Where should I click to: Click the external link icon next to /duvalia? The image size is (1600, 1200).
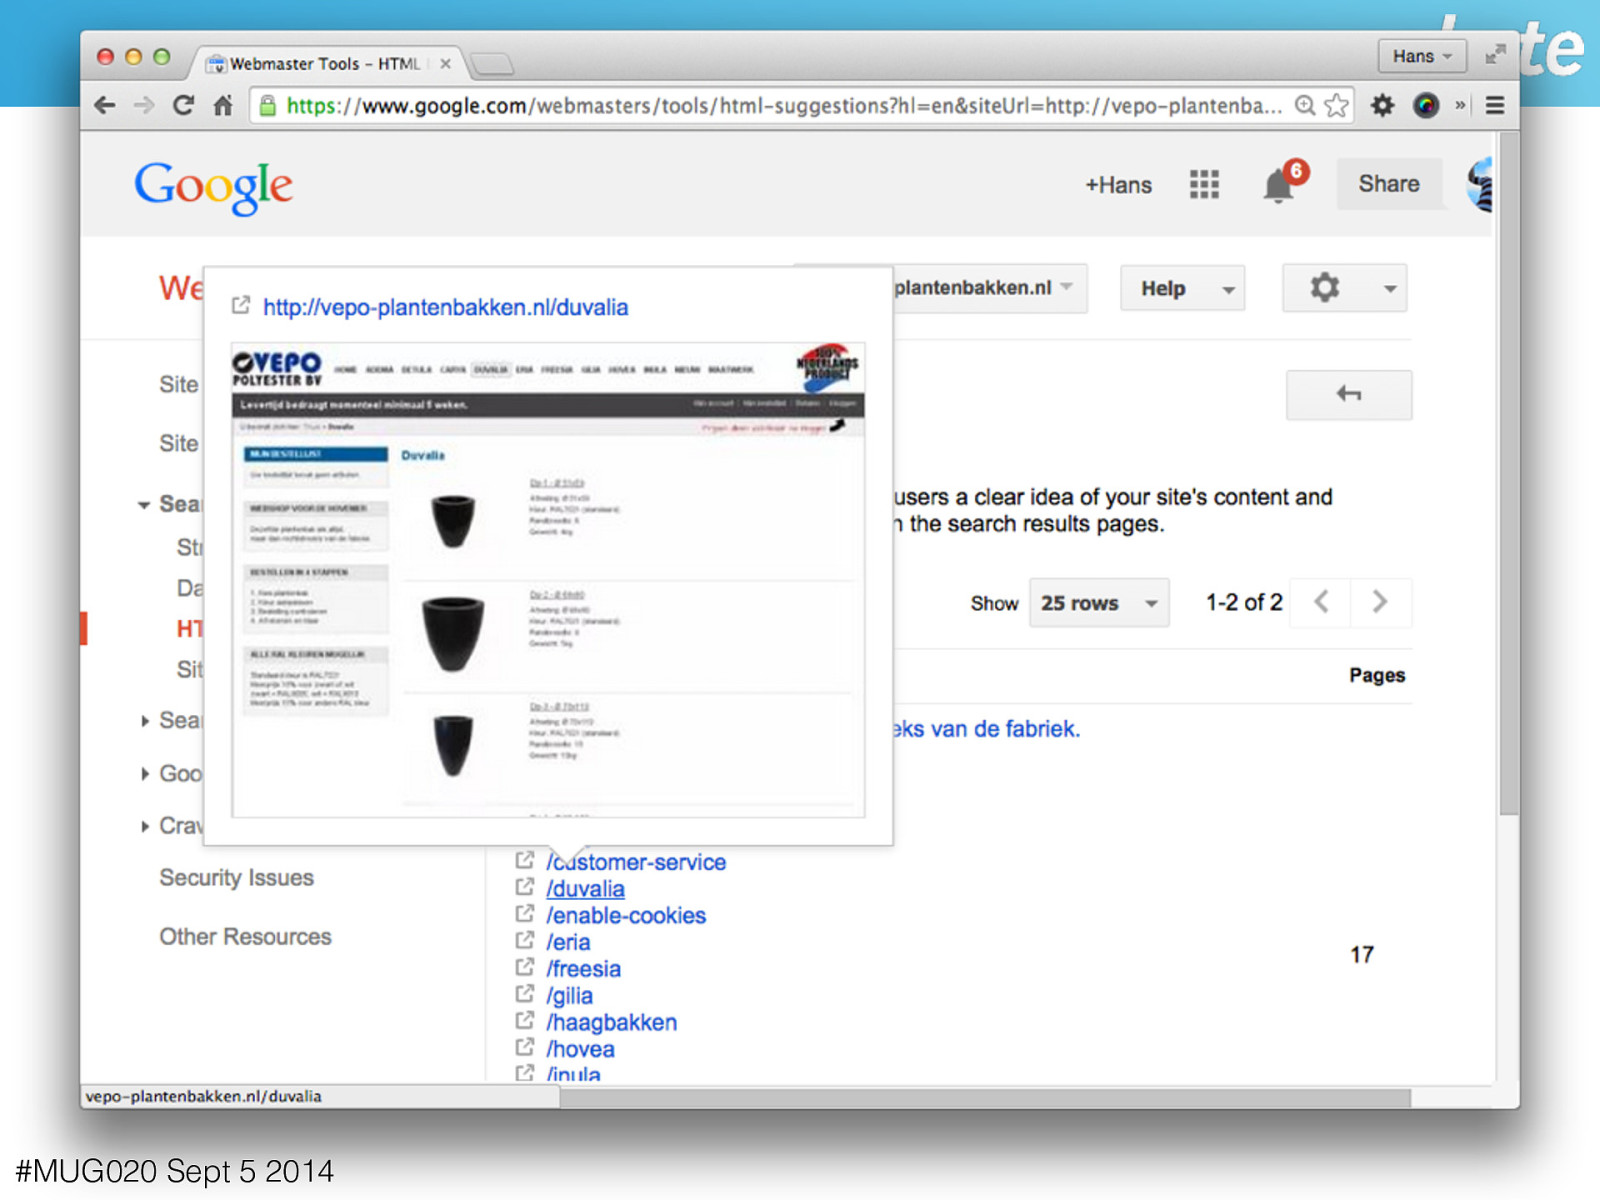coord(525,887)
